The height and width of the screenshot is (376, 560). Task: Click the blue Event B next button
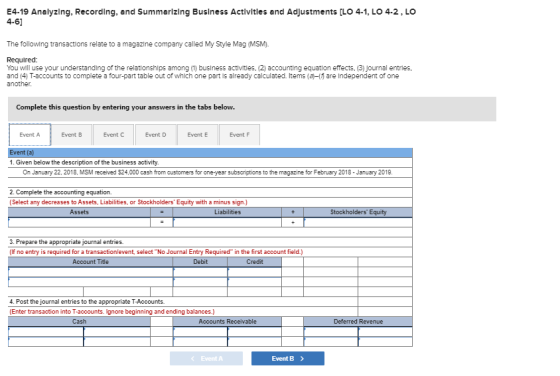(288, 359)
